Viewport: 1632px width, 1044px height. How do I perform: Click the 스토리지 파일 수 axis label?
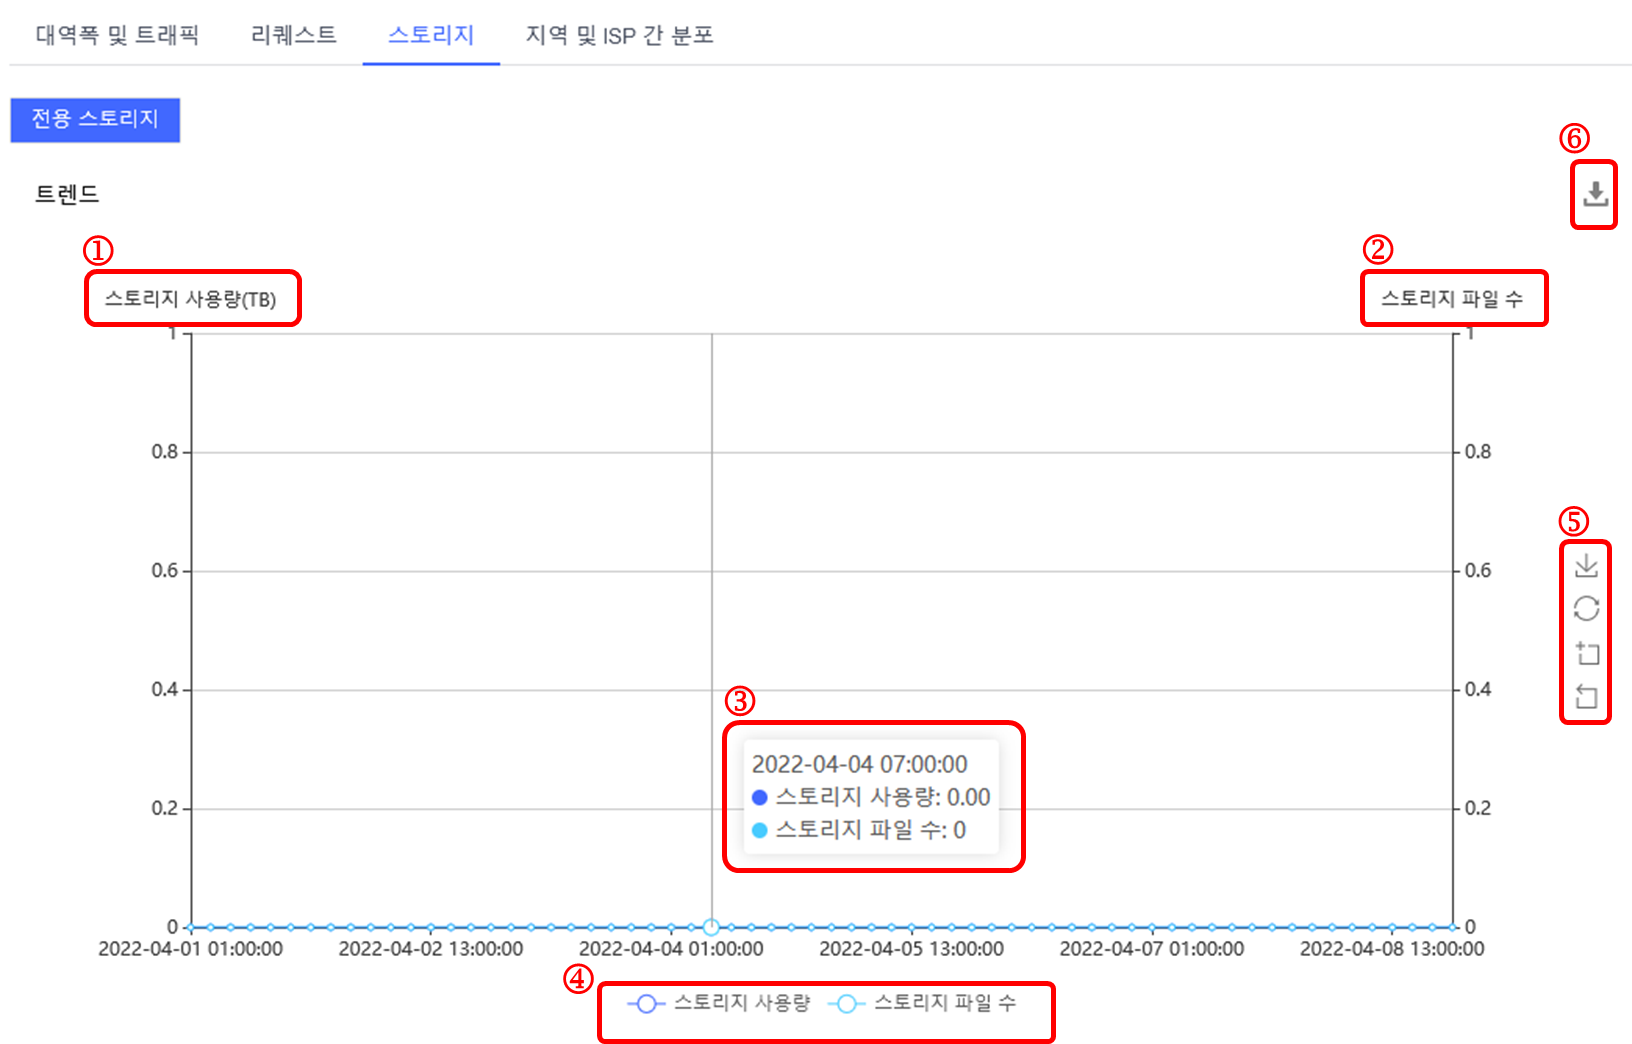(x=1453, y=298)
